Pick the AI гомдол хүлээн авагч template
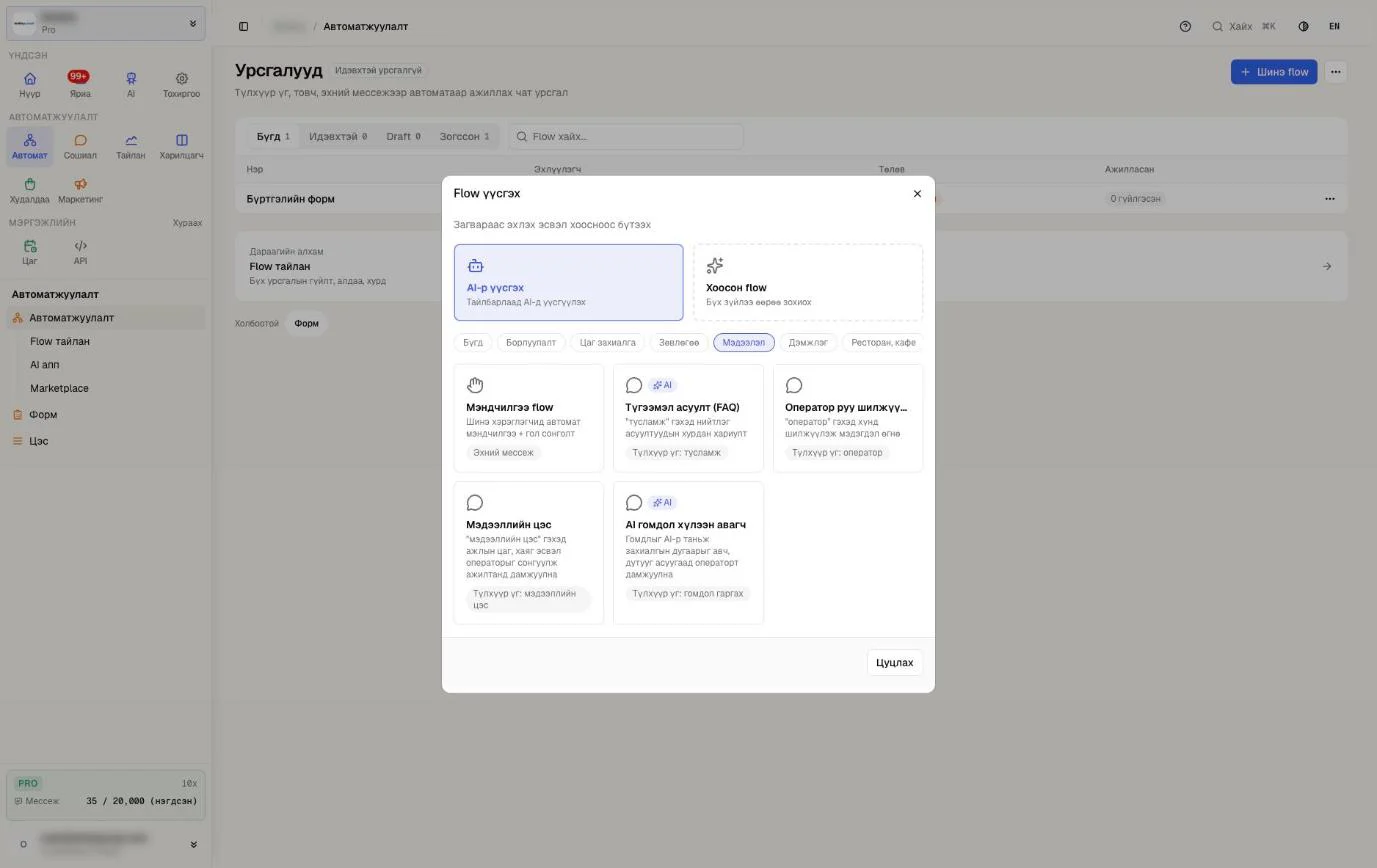The height and width of the screenshot is (868, 1377). tap(688, 553)
